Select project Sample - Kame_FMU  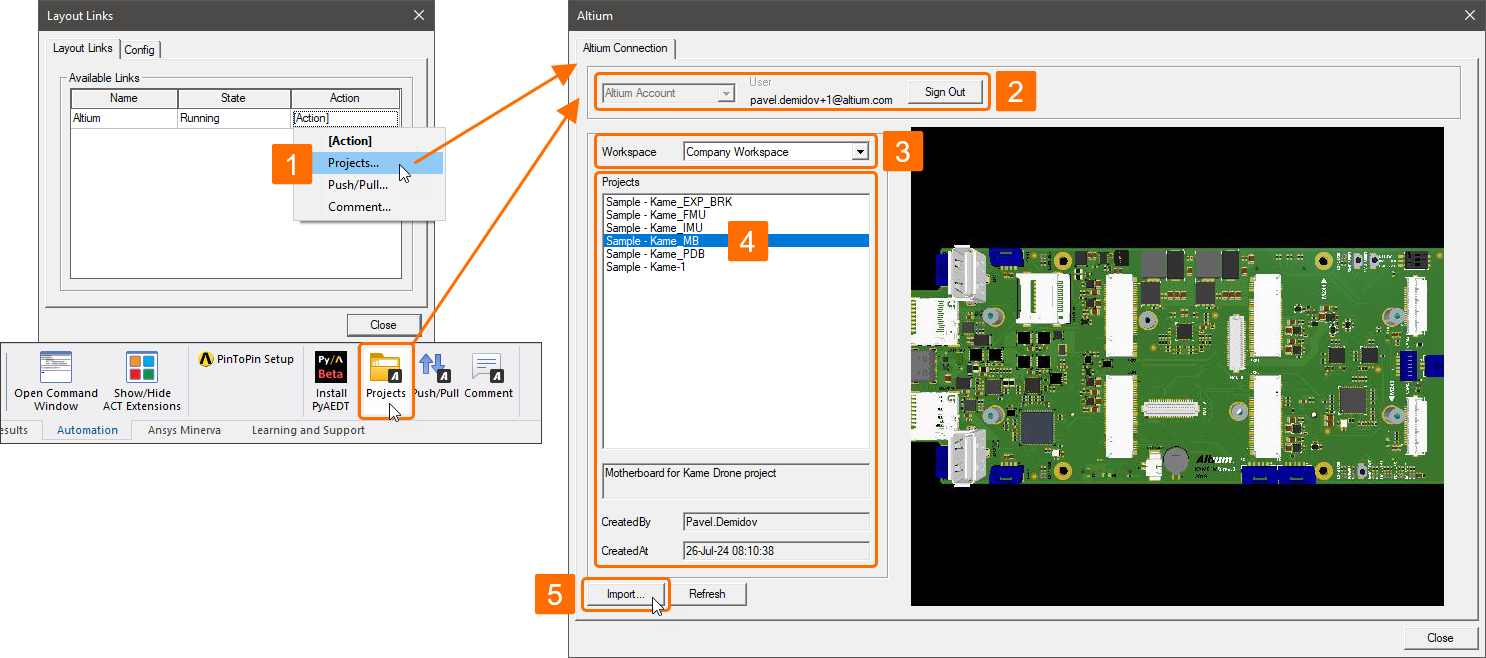tap(736, 215)
